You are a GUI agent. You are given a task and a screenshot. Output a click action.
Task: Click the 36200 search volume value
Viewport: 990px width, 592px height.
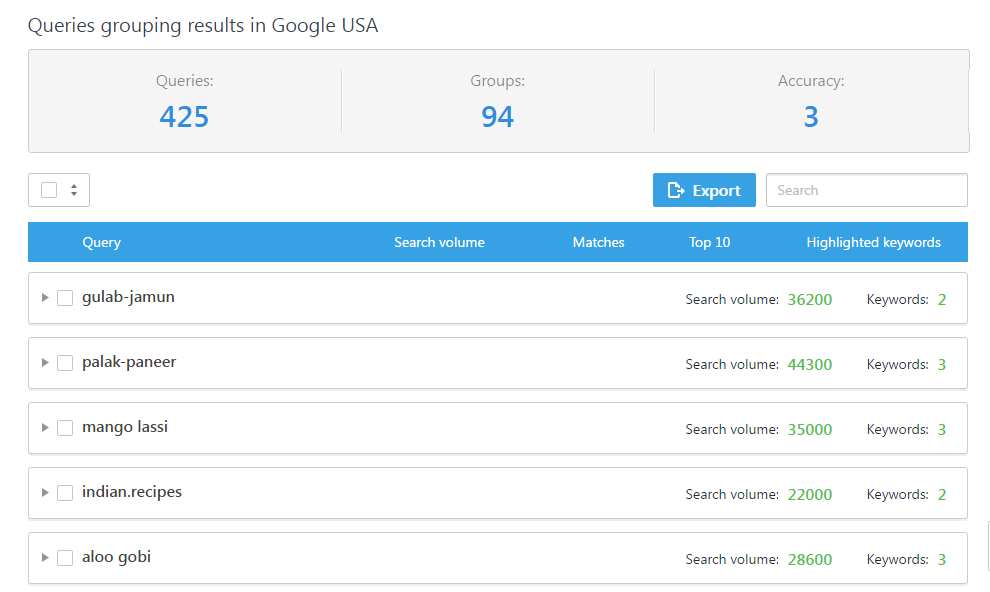(809, 300)
